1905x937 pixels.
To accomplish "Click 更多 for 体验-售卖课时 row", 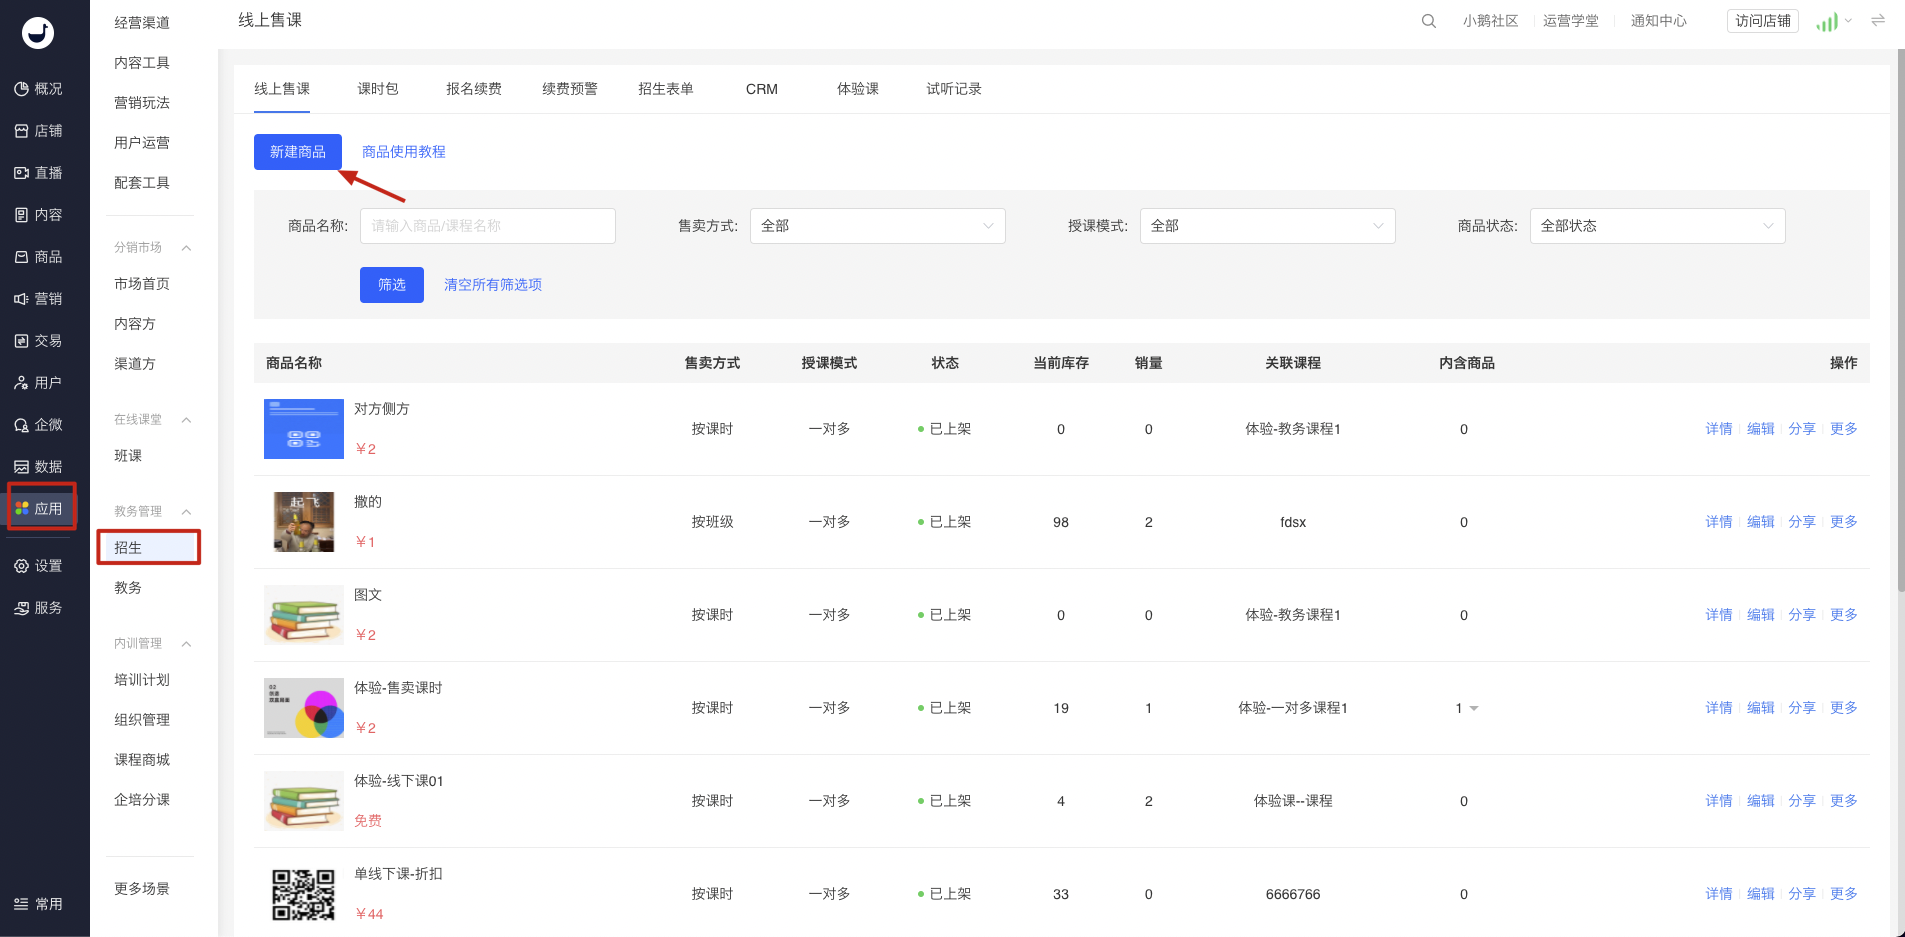I will coord(1844,708).
